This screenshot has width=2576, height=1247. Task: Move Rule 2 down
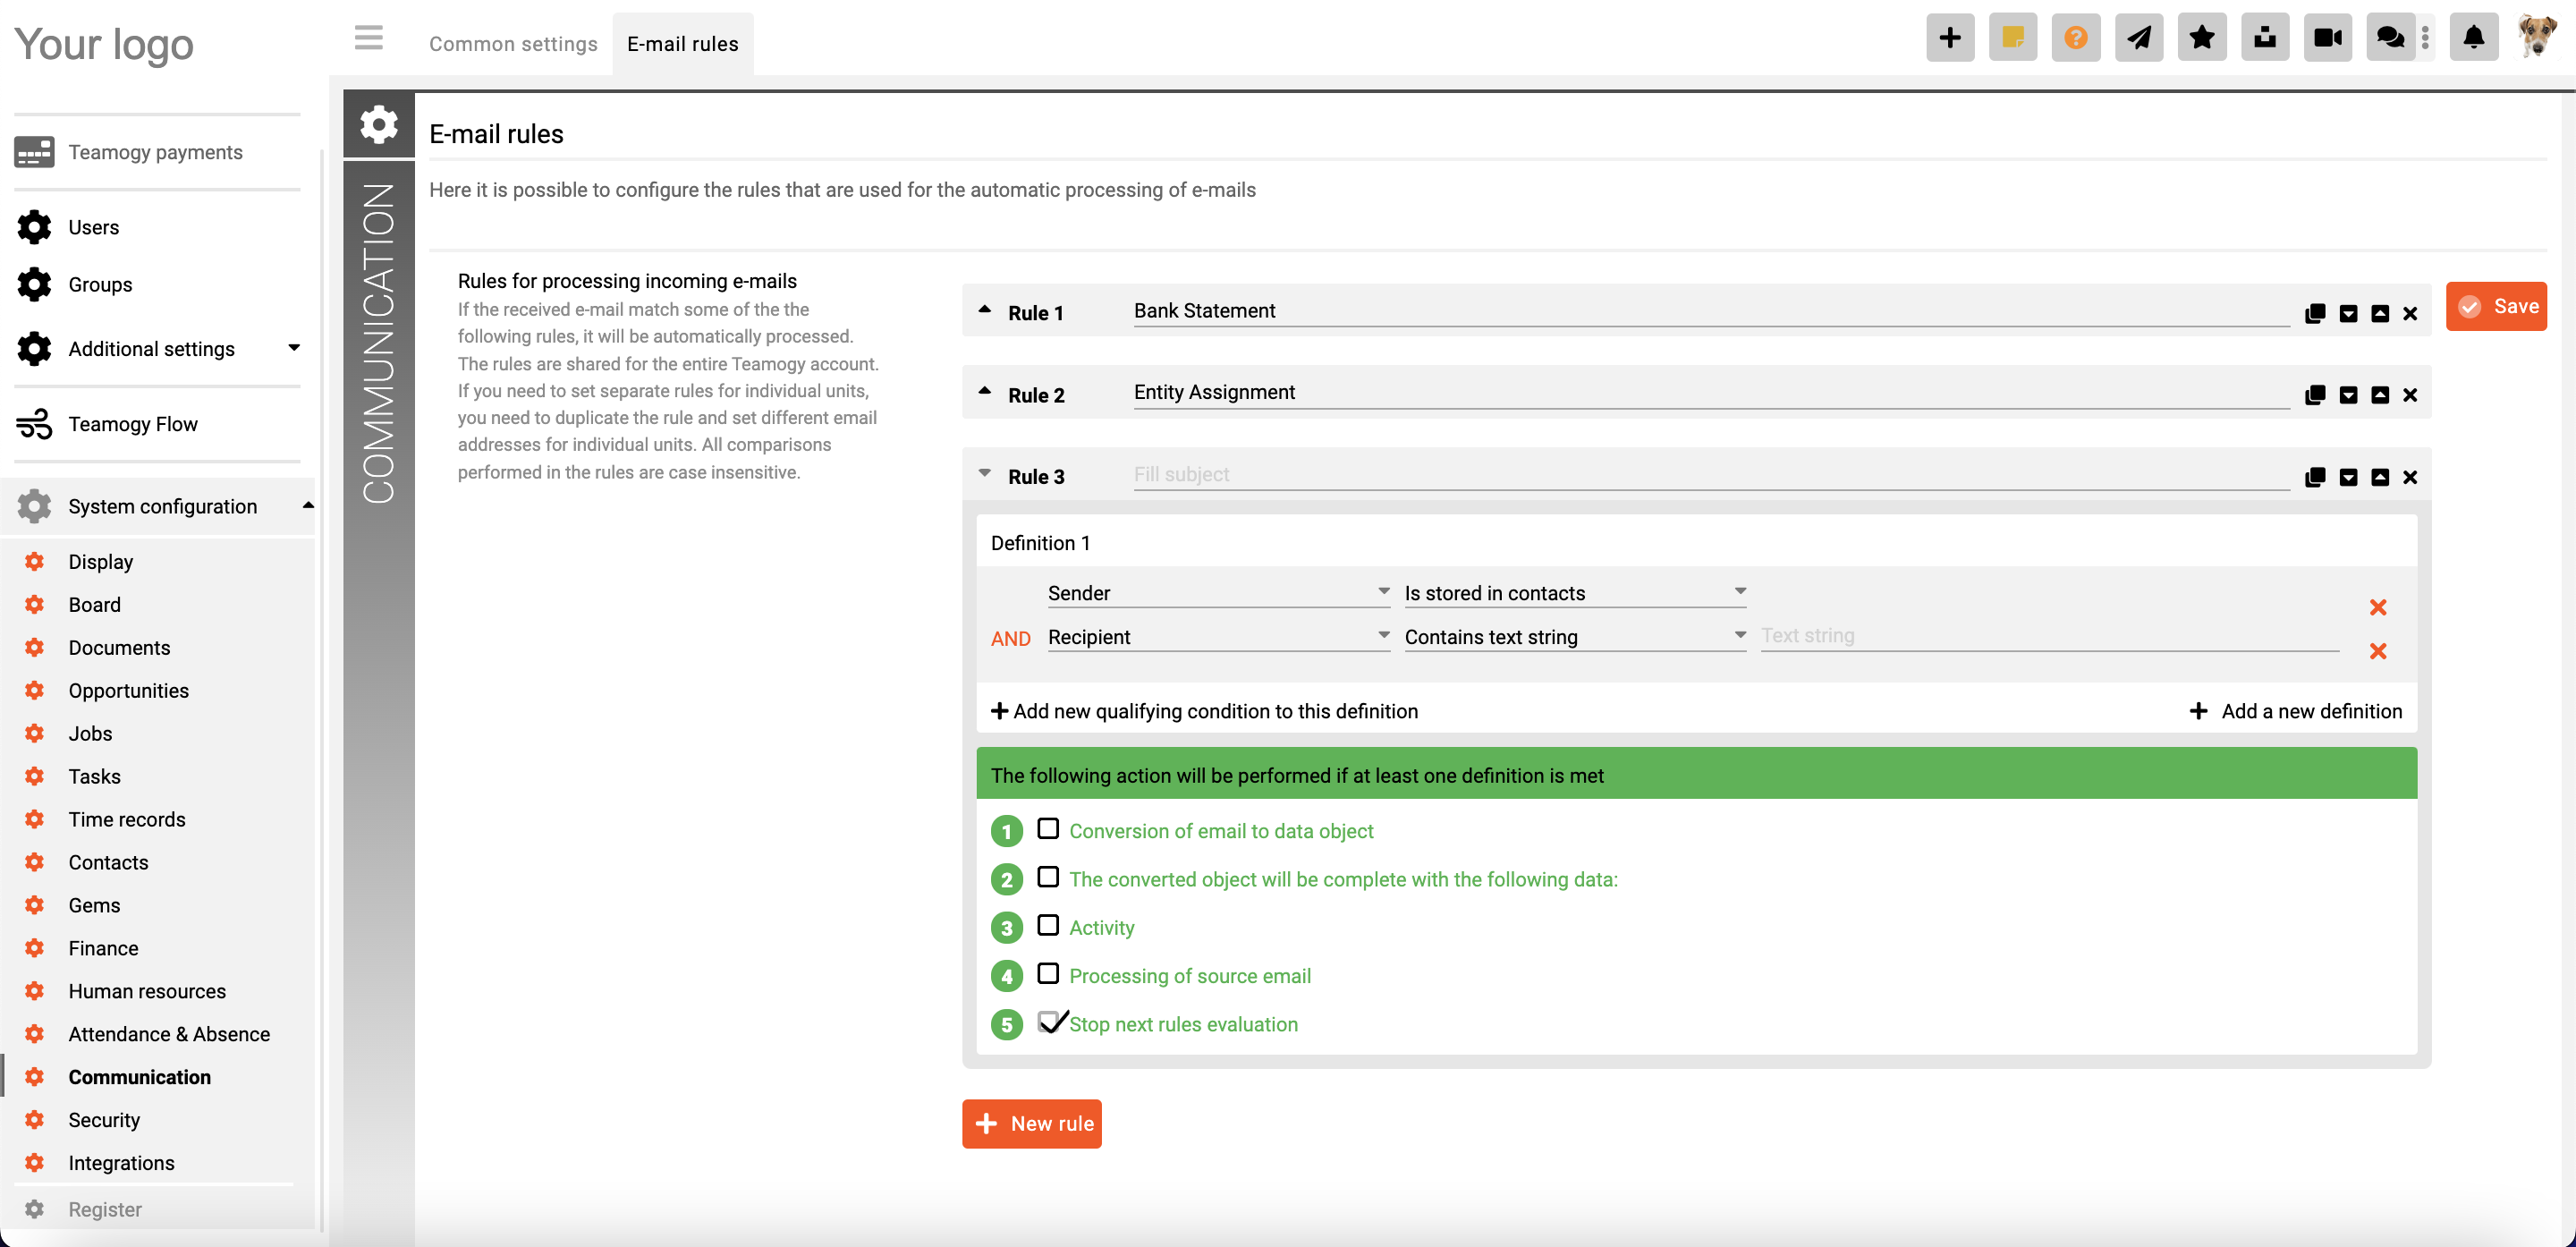pyautogui.click(x=2347, y=395)
